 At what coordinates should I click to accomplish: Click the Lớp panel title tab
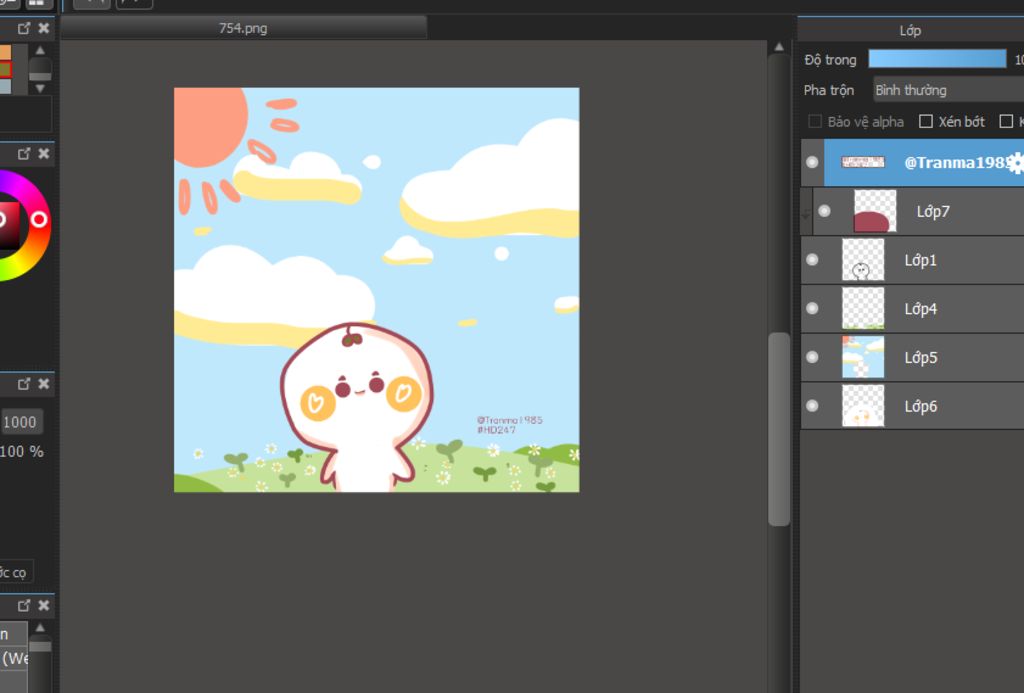910,31
